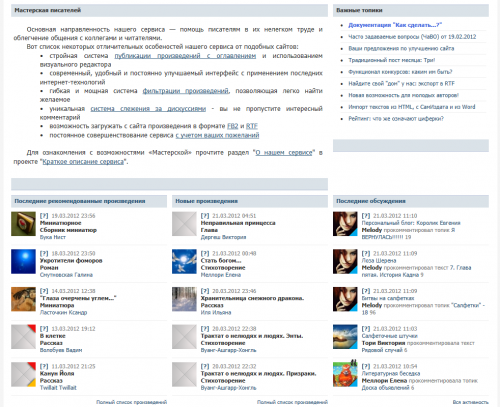
Task: Follow the фильтрации произведений link
Action: point(186,91)
